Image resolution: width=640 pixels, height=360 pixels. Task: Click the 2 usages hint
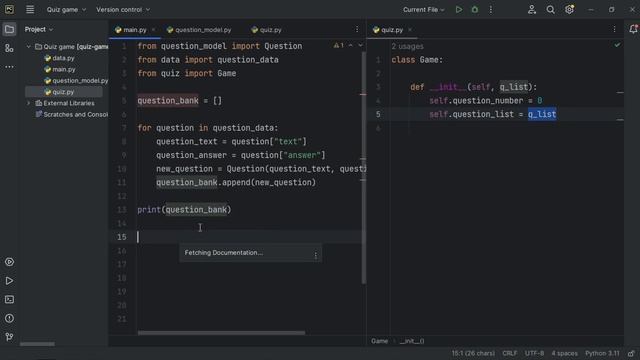pyautogui.click(x=407, y=47)
